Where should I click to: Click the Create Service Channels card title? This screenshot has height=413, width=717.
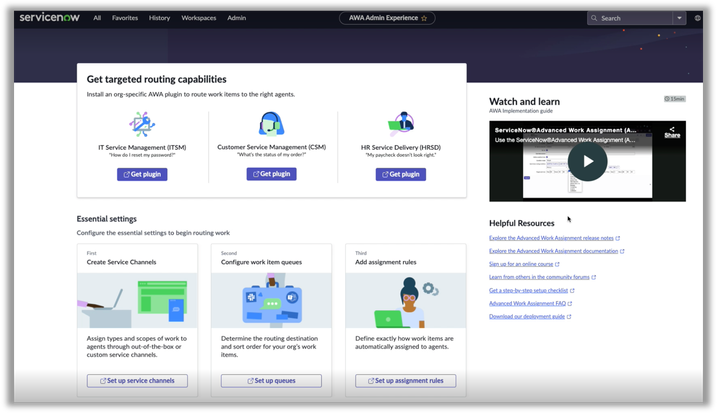121,262
